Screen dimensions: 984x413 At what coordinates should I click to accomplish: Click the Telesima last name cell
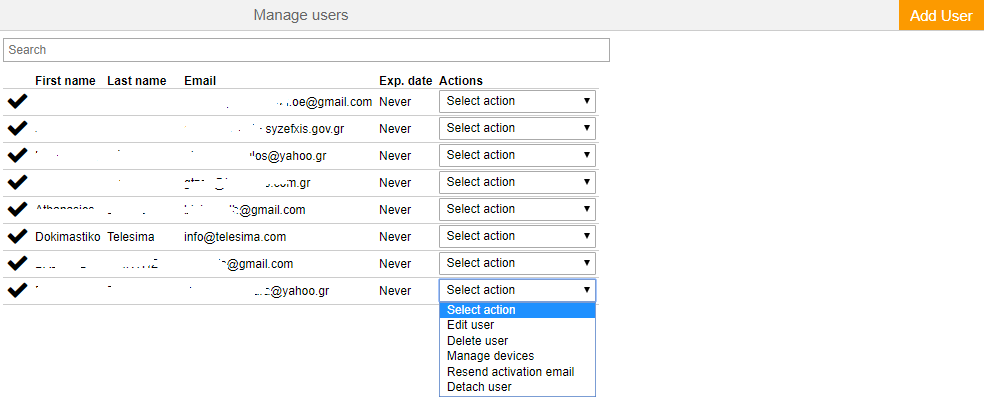pos(131,237)
